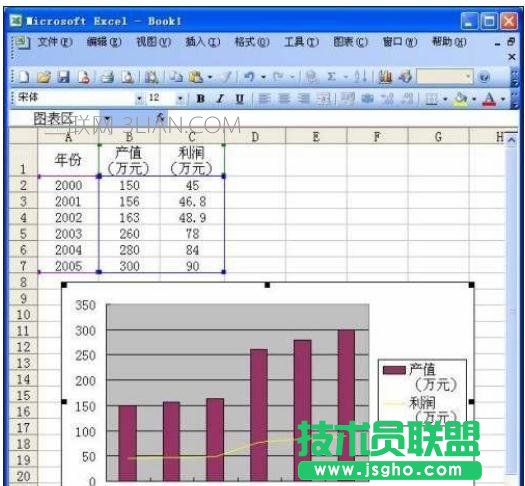Screen dimensions: 525x486
Task: Click the chart axis label 350
Action: (x=85, y=305)
